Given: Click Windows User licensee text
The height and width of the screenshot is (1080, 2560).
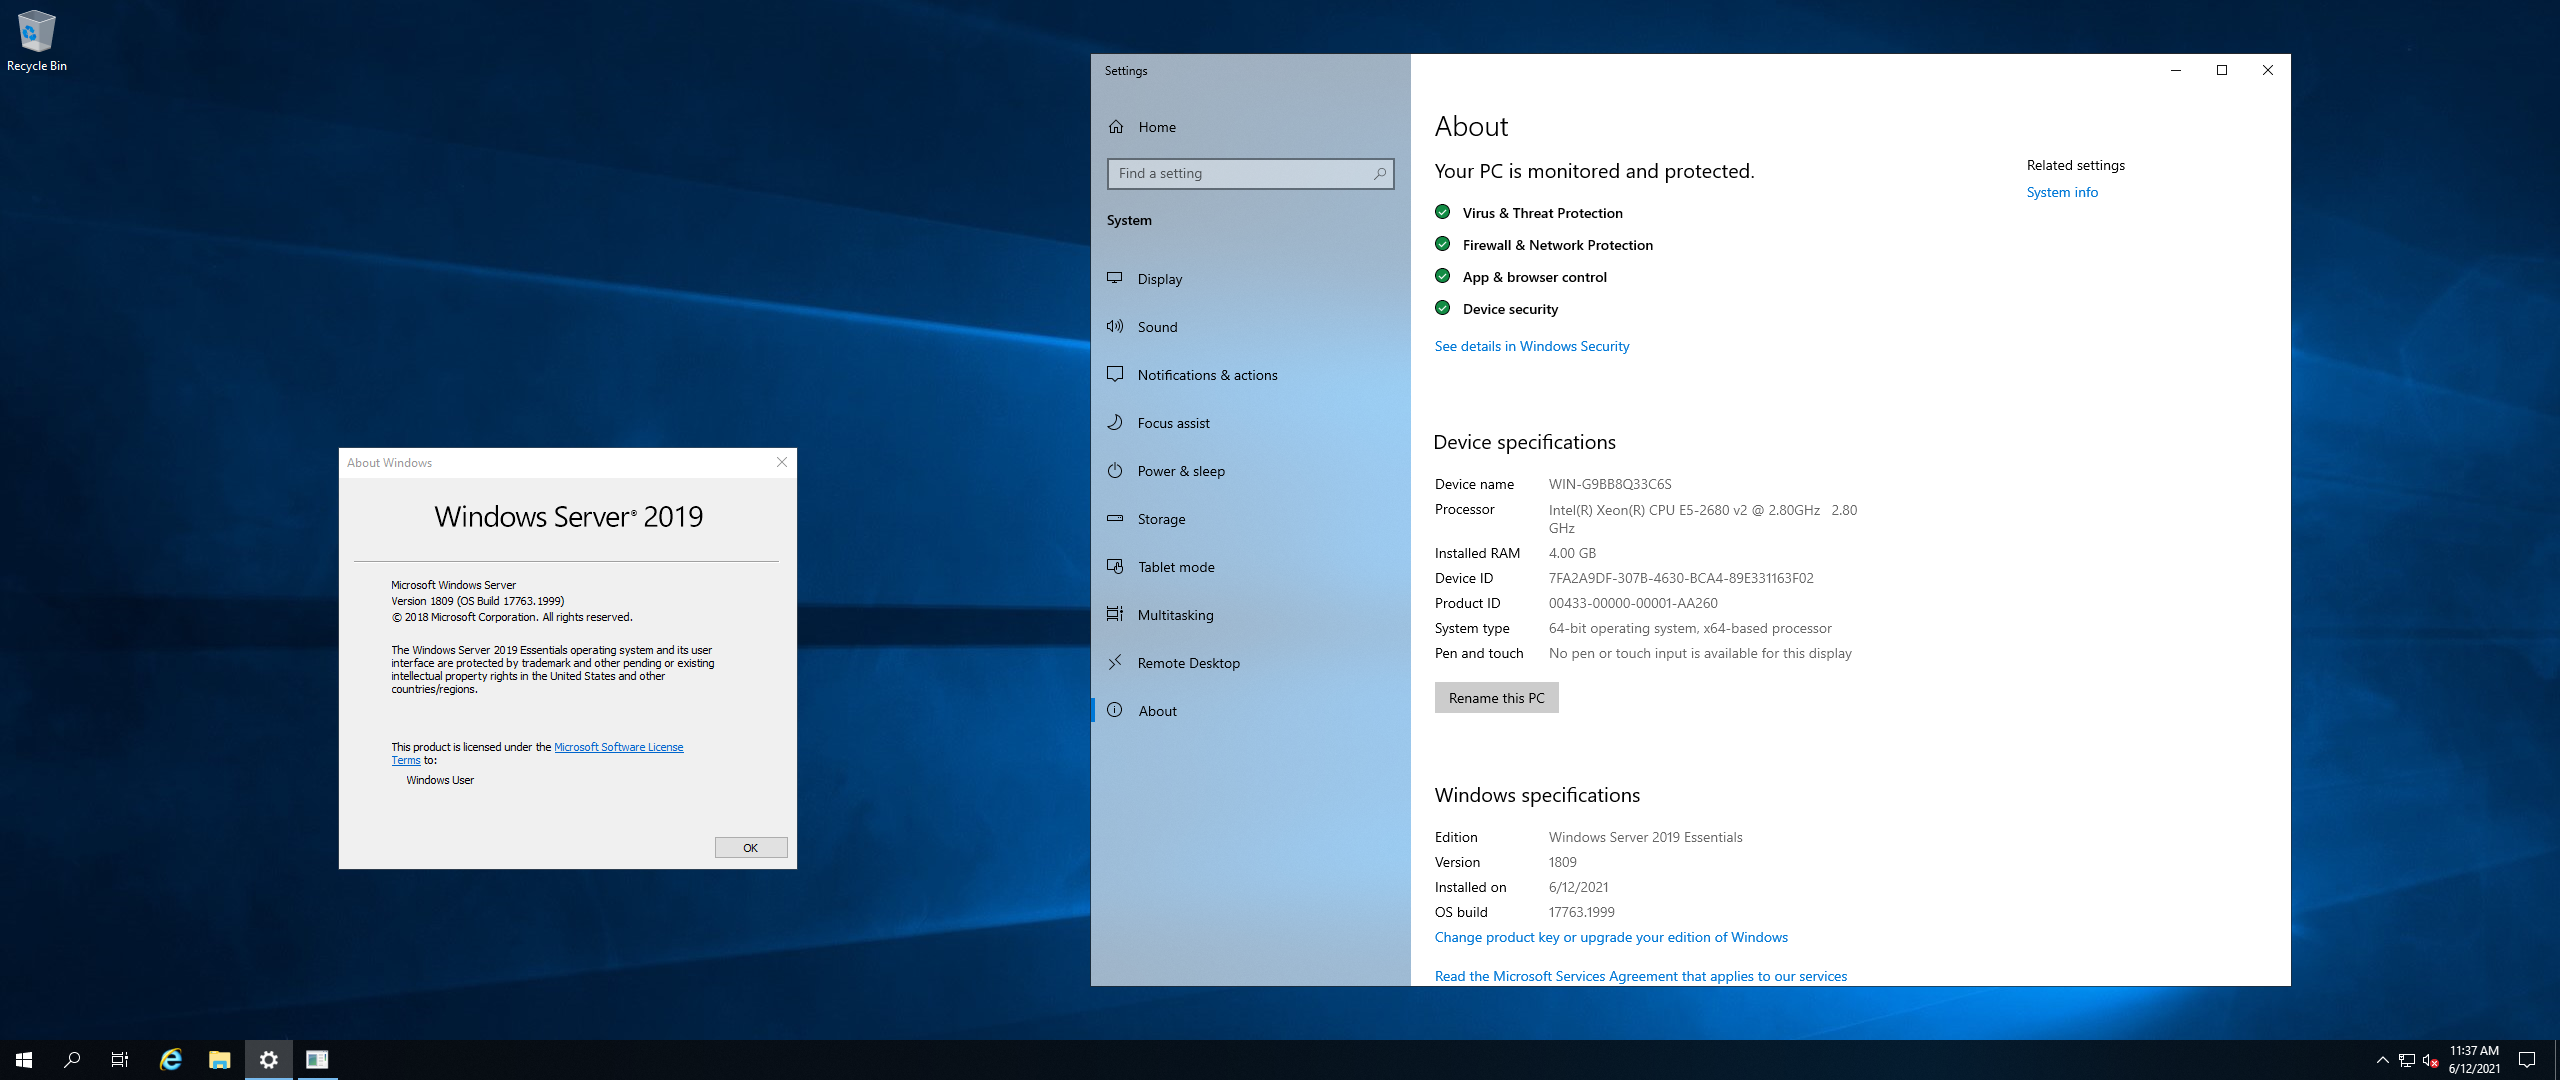Looking at the screenshot, I should pos(440,780).
